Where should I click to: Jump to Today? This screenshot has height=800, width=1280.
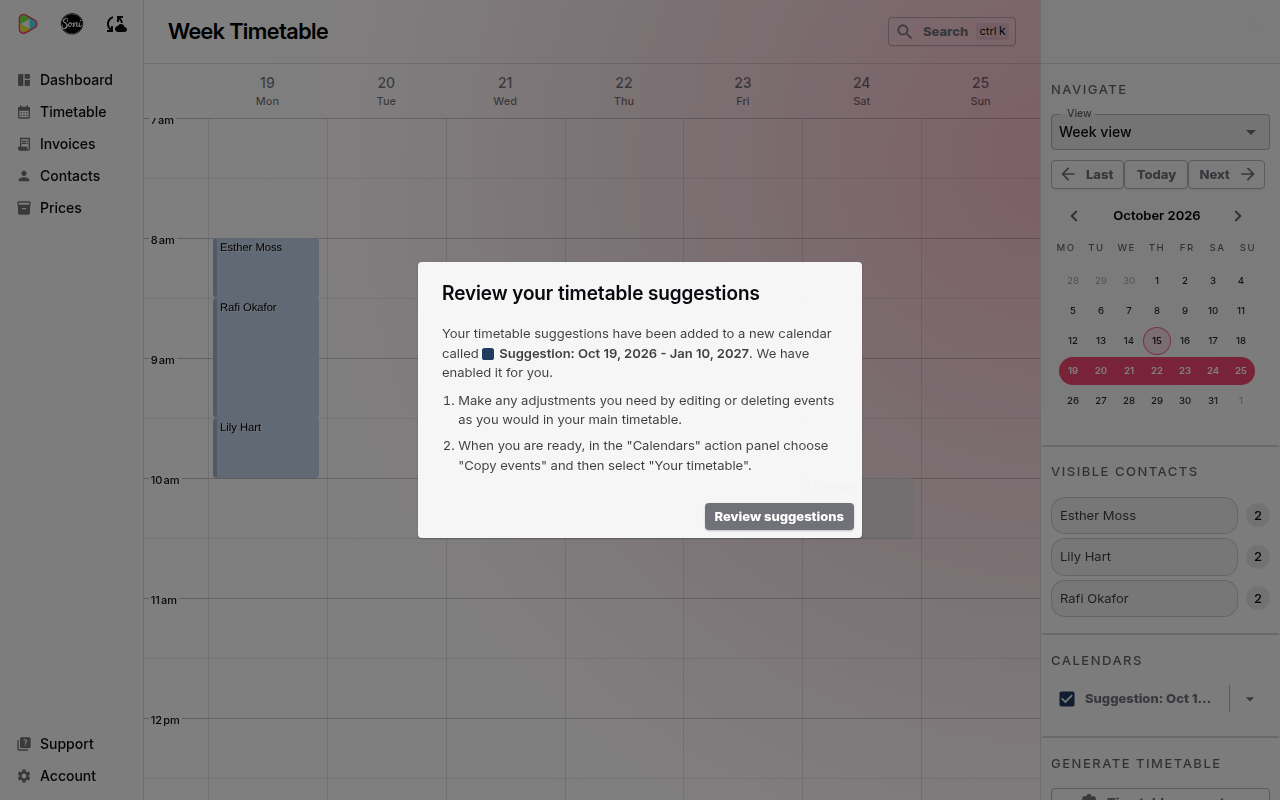point(1156,174)
